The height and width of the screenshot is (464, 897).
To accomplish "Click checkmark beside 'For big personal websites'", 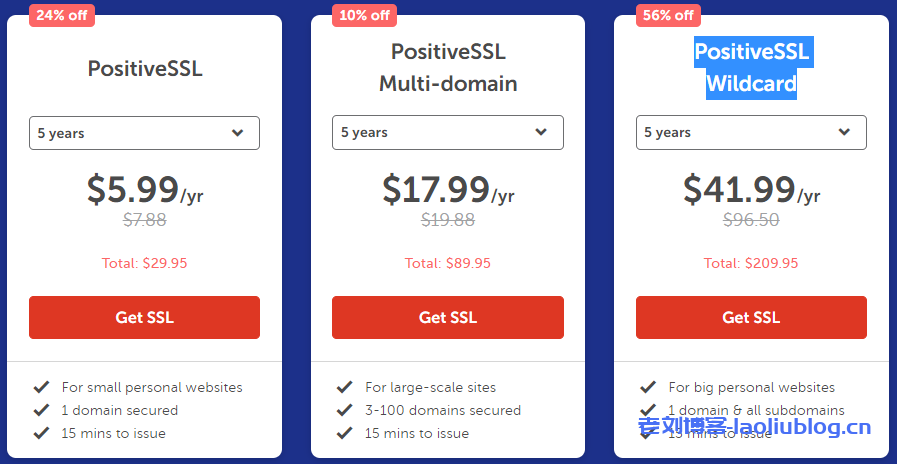I will (x=648, y=387).
